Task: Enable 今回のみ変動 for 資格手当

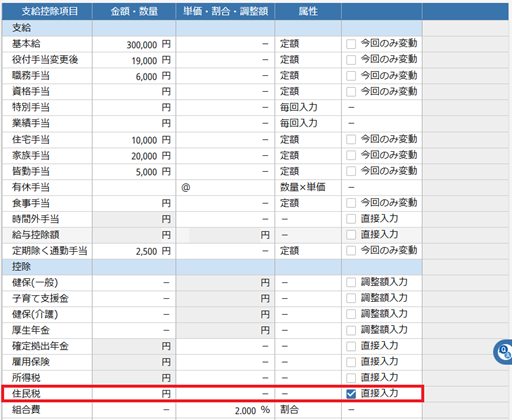Action: [351, 92]
